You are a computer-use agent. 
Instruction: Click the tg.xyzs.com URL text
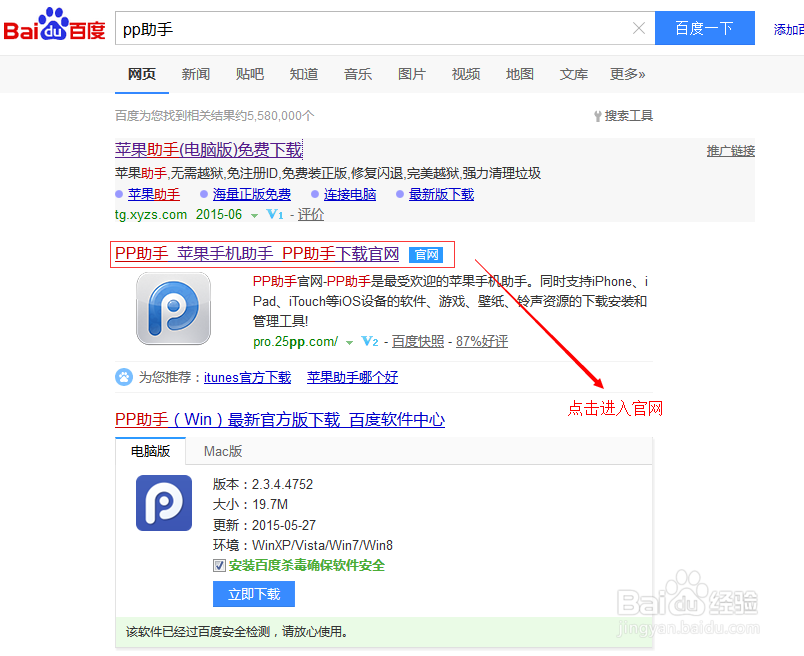pos(151,214)
